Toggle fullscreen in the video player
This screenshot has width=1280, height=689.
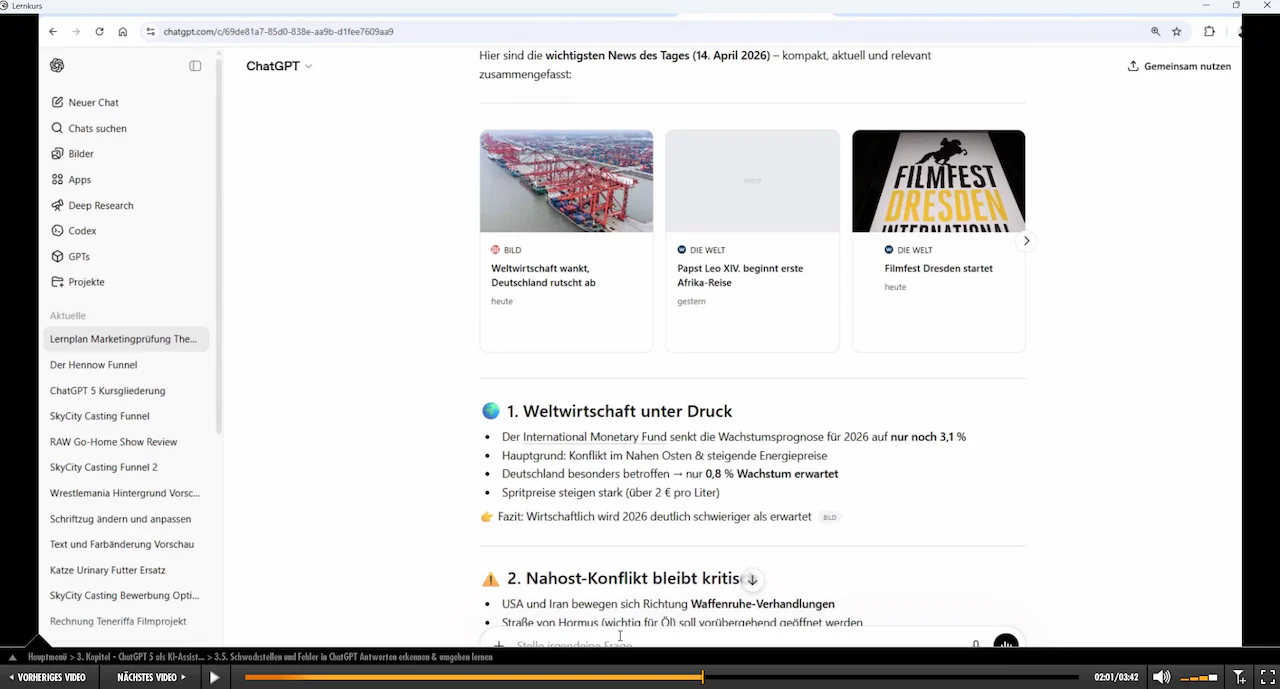pos(1267,677)
